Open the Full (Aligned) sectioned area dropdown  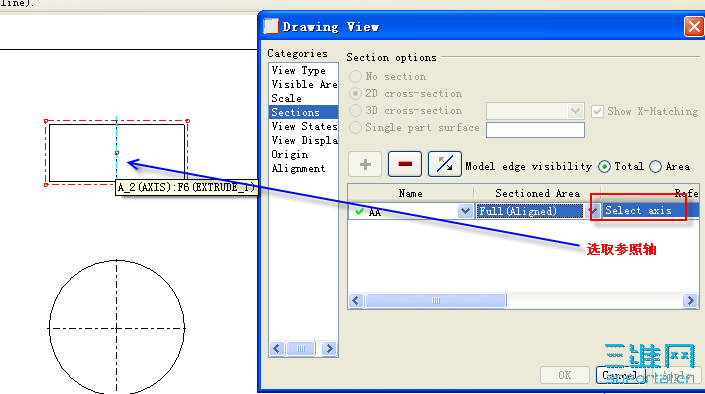coord(593,211)
